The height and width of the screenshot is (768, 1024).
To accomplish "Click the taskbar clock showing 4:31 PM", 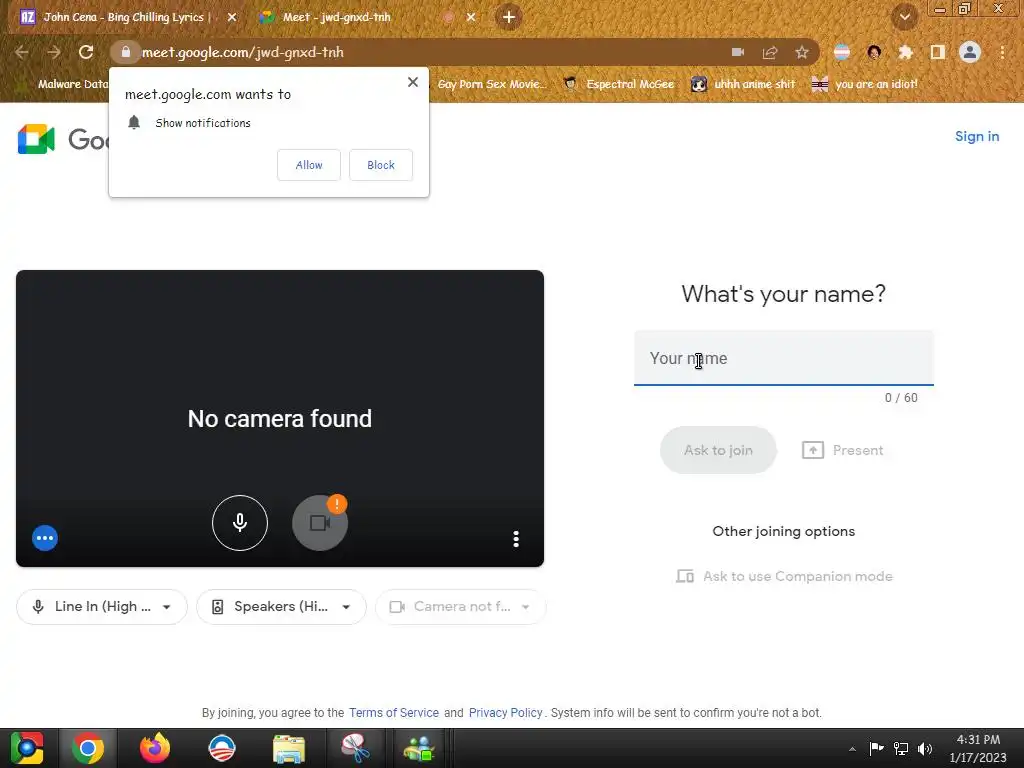I will (x=978, y=748).
